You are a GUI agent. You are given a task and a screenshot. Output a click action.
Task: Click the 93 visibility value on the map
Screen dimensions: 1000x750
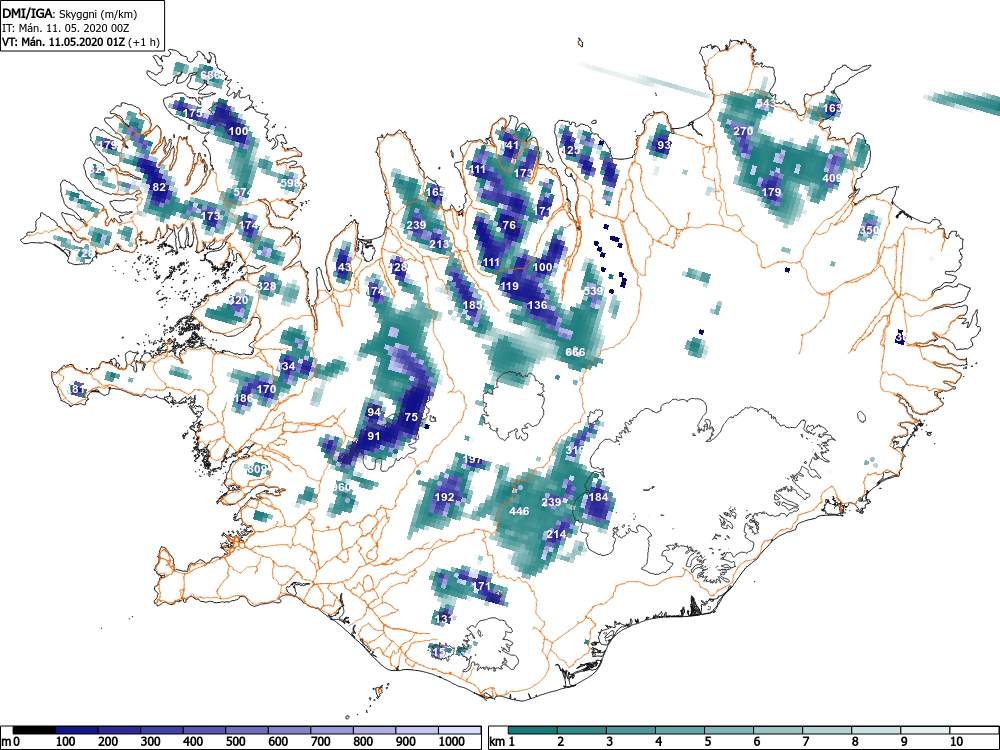click(x=665, y=145)
